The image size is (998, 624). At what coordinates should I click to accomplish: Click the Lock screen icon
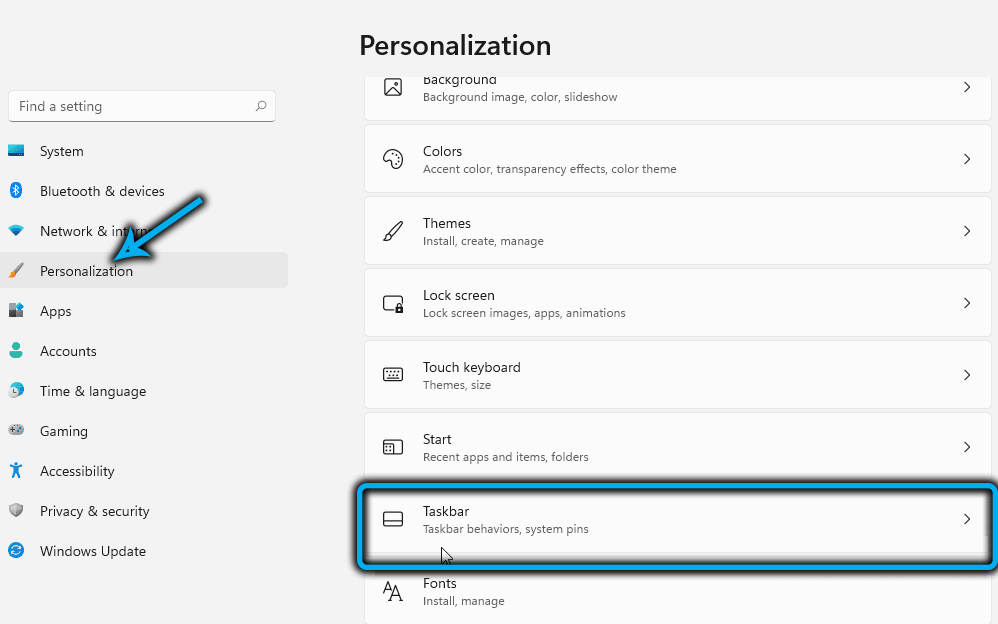pyautogui.click(x=393, y=303)
